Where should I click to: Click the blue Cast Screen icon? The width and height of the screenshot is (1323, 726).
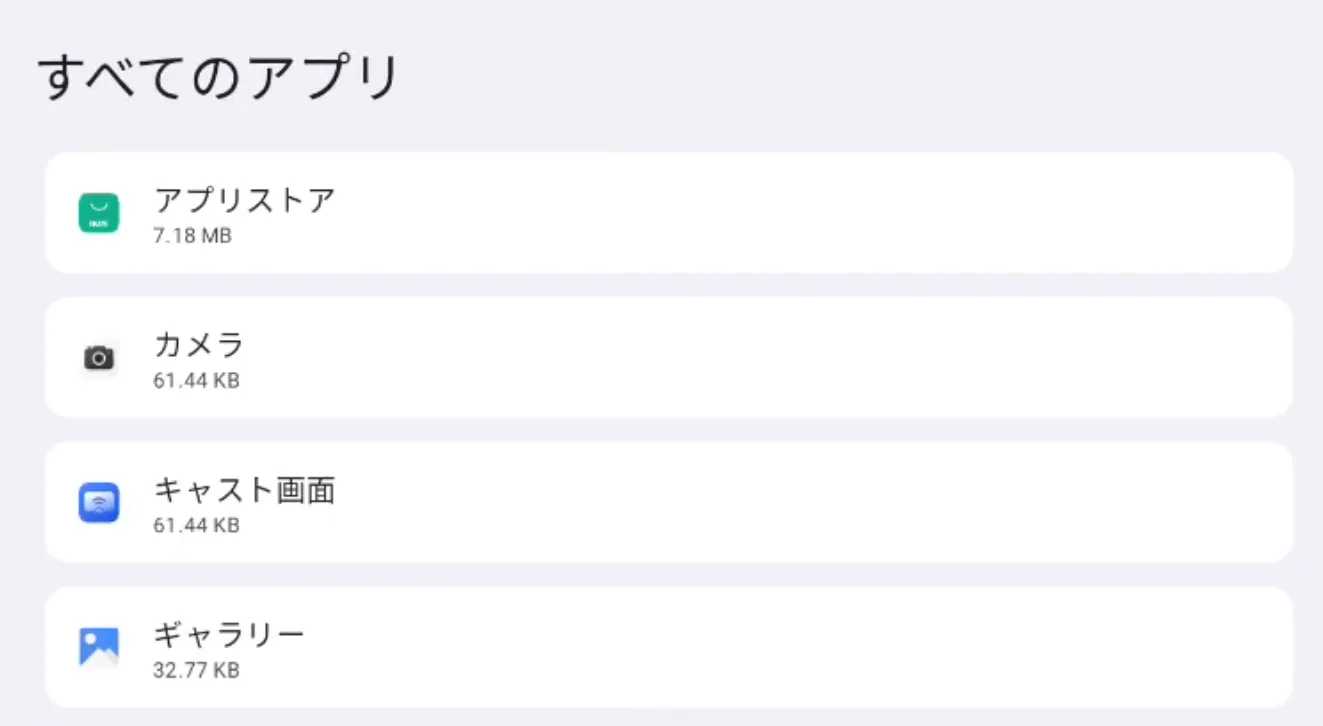99,502
